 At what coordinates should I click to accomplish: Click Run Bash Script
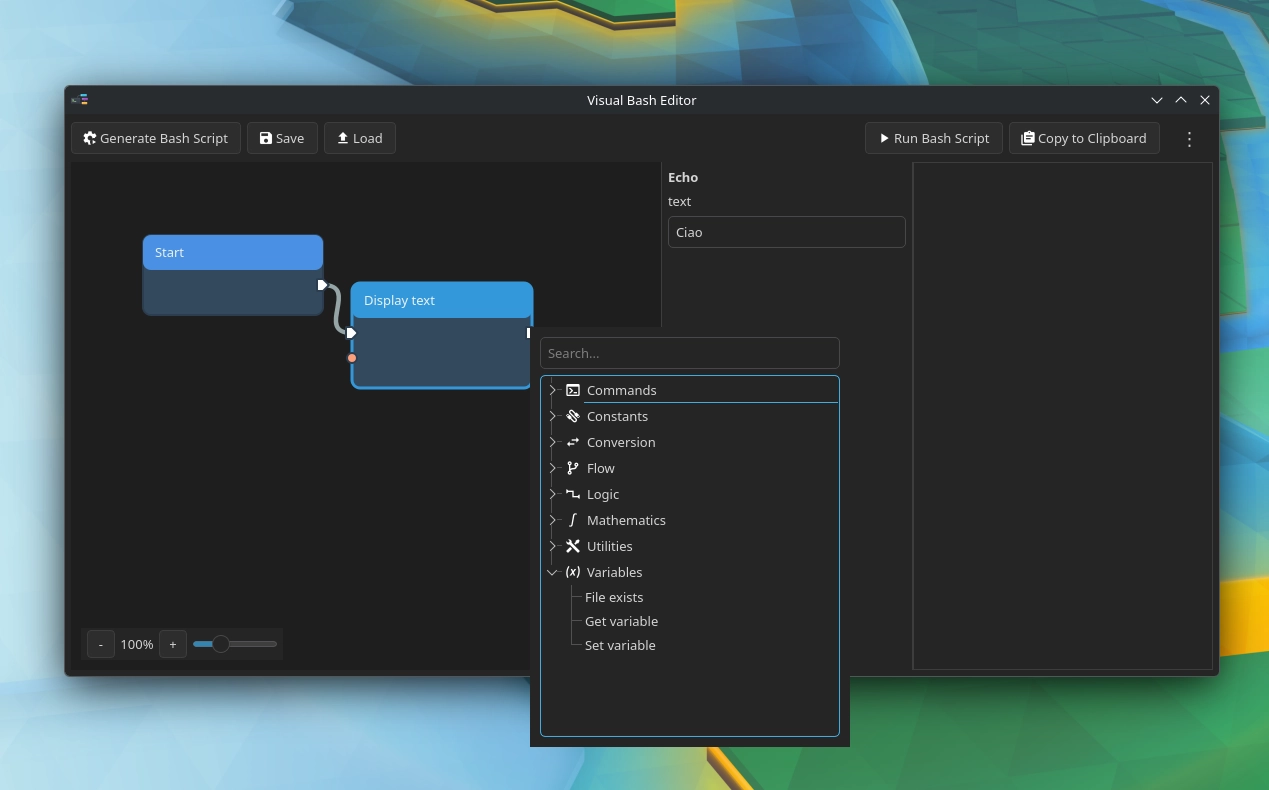pyautogui.click(x=934, y=139)
